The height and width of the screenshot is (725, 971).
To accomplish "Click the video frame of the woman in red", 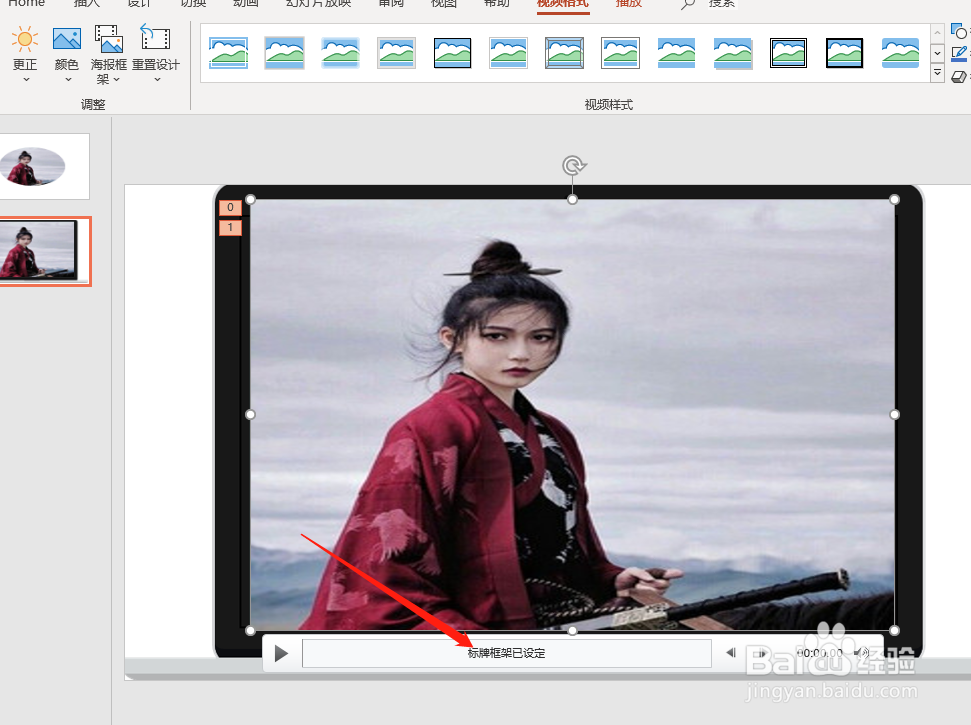I will (x=572, y=414).
